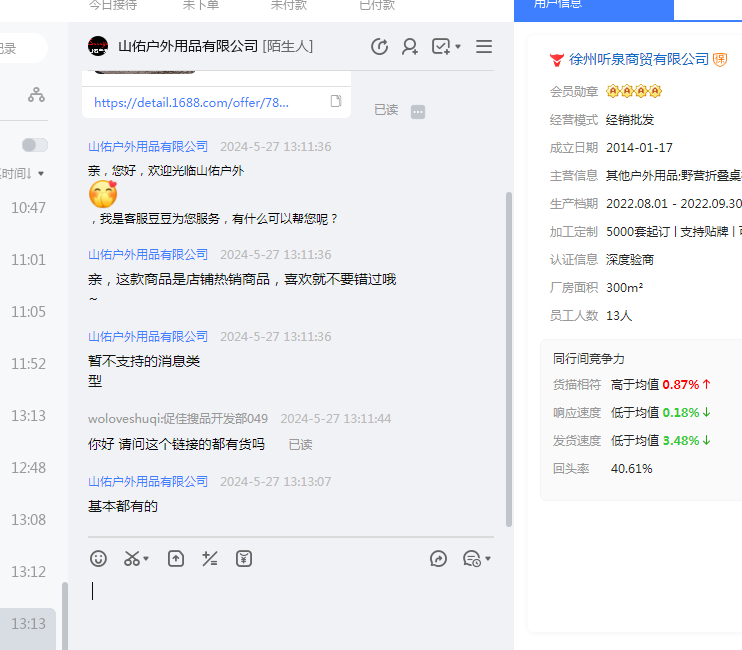The image size is (742, 650).
Task: Click the forward arrow bubble icon
Action: [438, 559]
